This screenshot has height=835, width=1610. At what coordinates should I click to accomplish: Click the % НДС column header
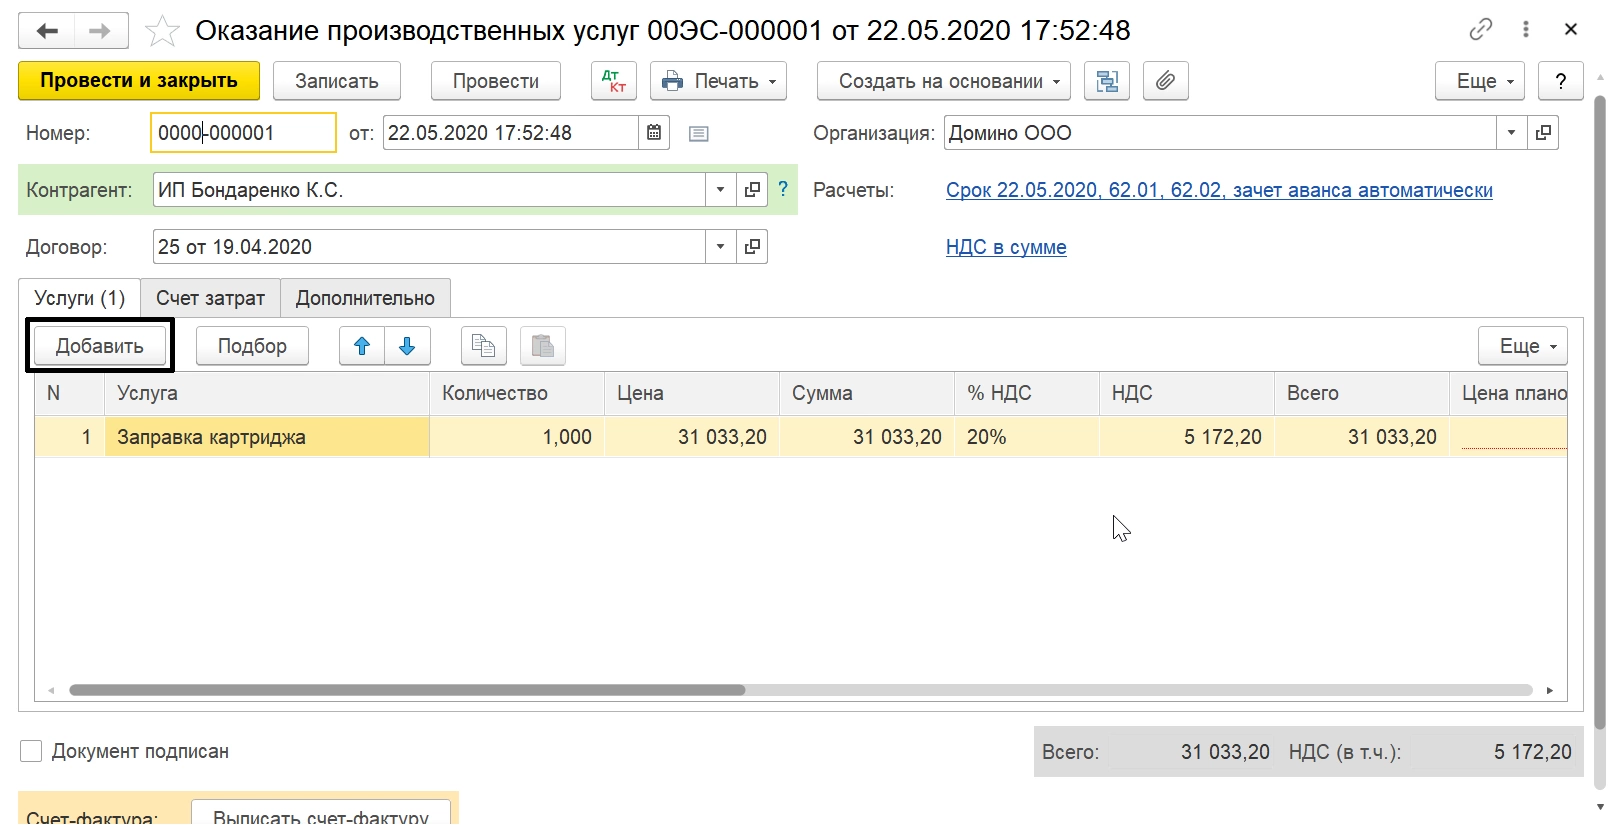[x=1027, y=393]
